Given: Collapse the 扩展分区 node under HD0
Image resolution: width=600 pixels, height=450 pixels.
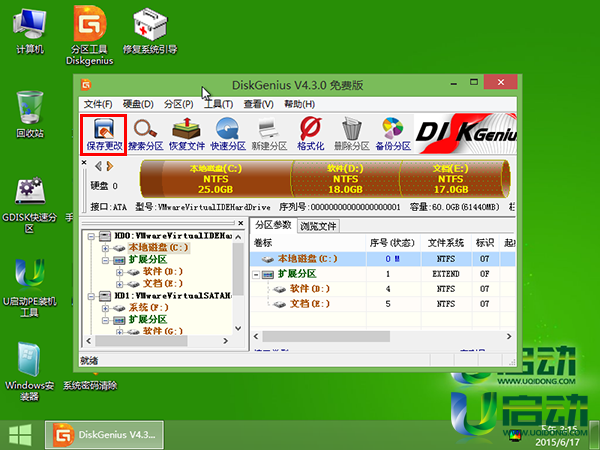Looking at the screenshot, I should point(105,260).
